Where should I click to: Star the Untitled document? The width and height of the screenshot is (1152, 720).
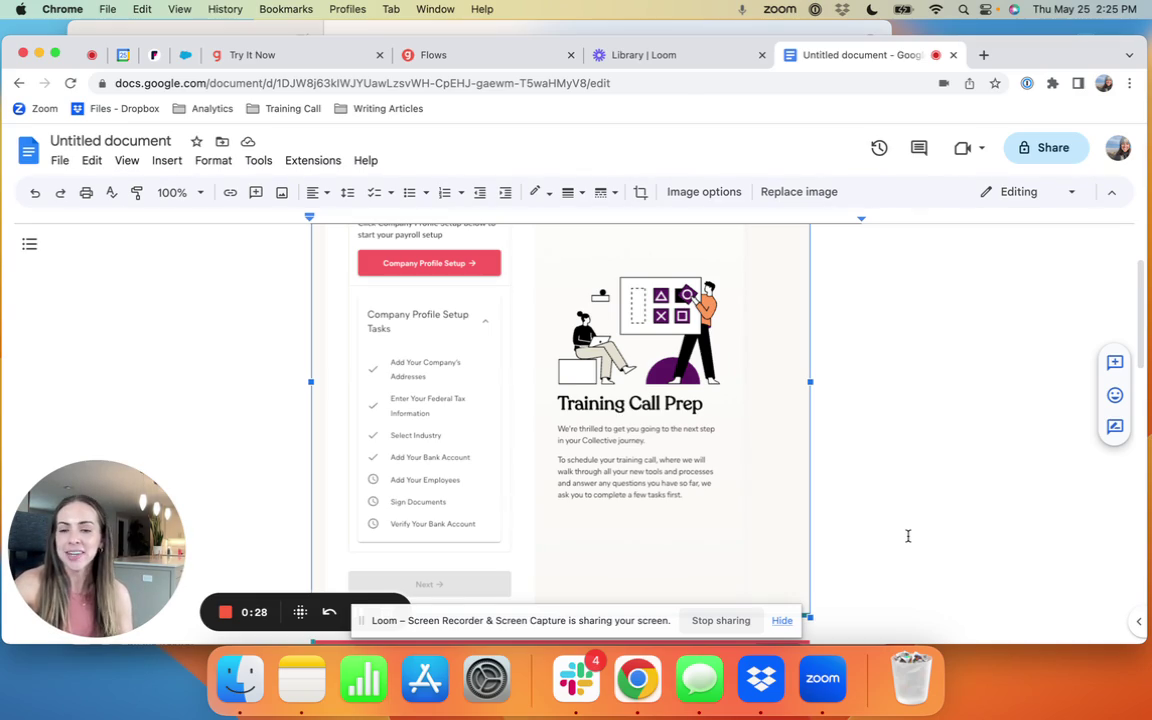(197, 142)
